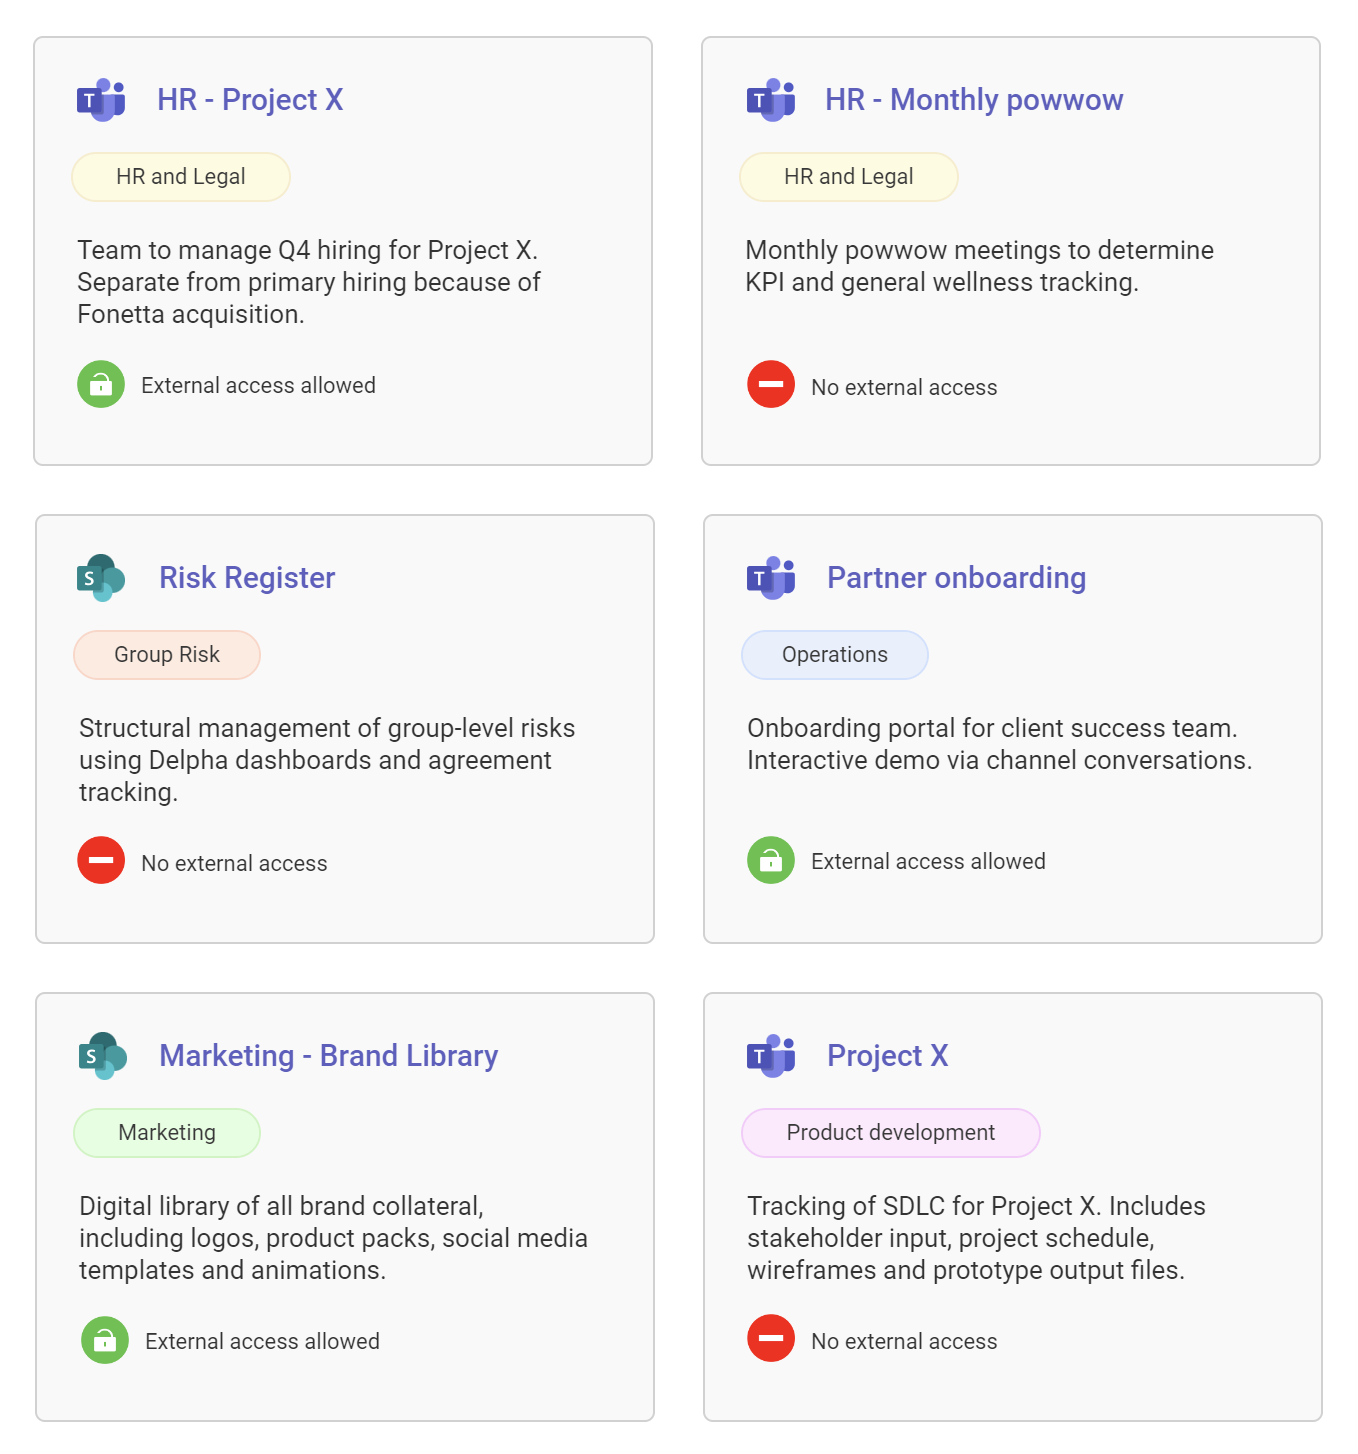1358x1454 pixels.
Task: Select the Product development tag
Action: click(x=891, y=1133)
